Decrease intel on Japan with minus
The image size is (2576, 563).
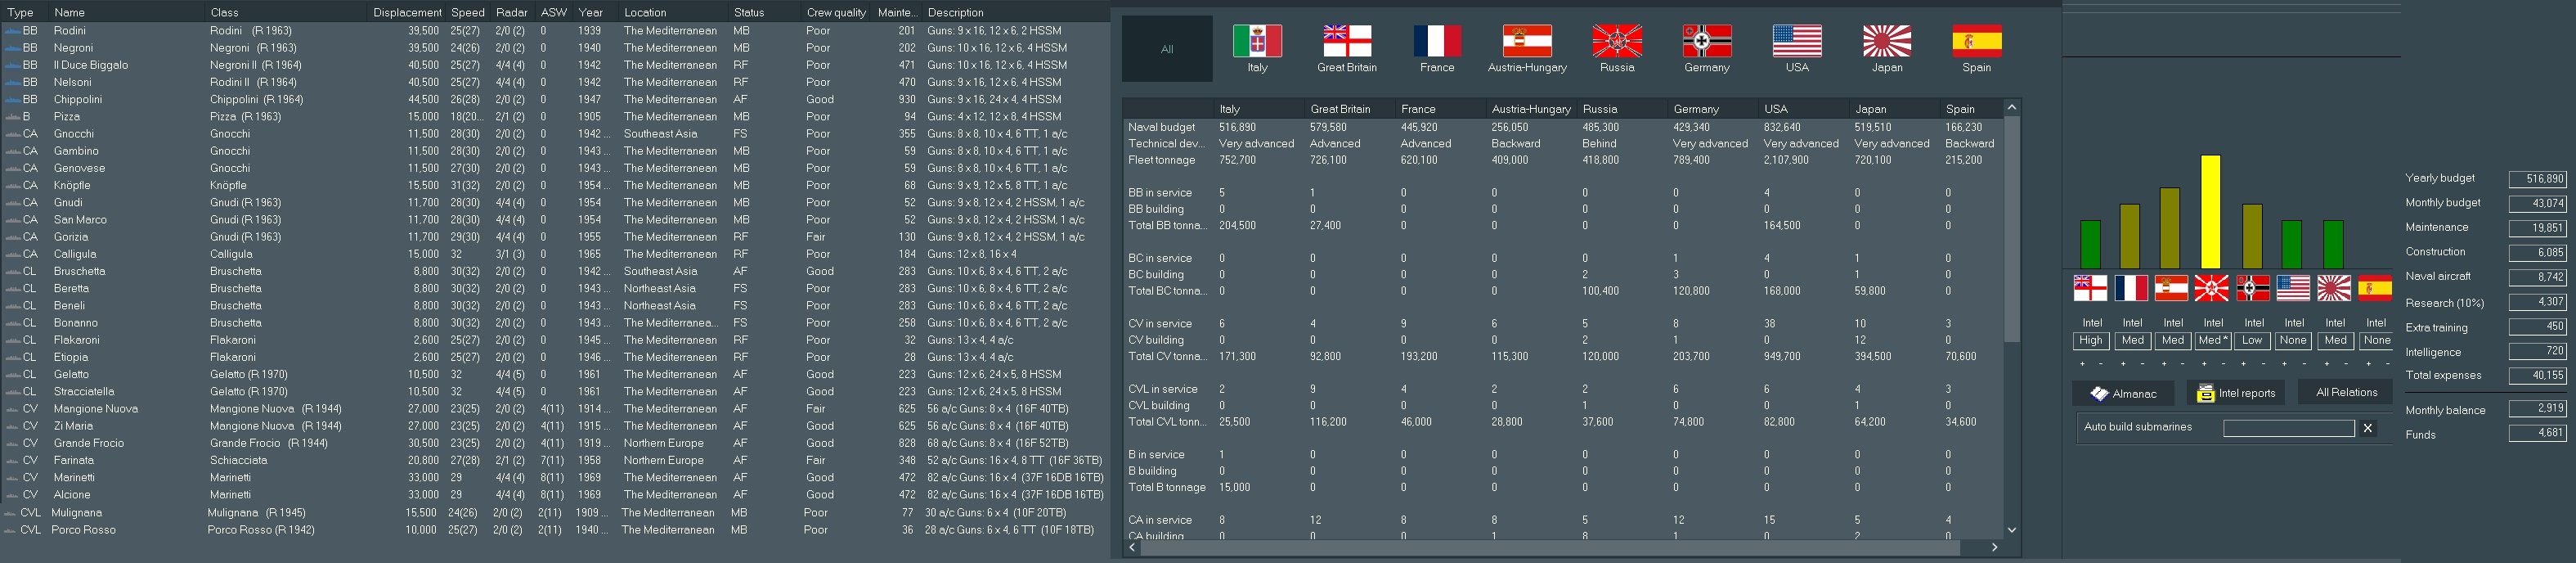[2346, 364]
